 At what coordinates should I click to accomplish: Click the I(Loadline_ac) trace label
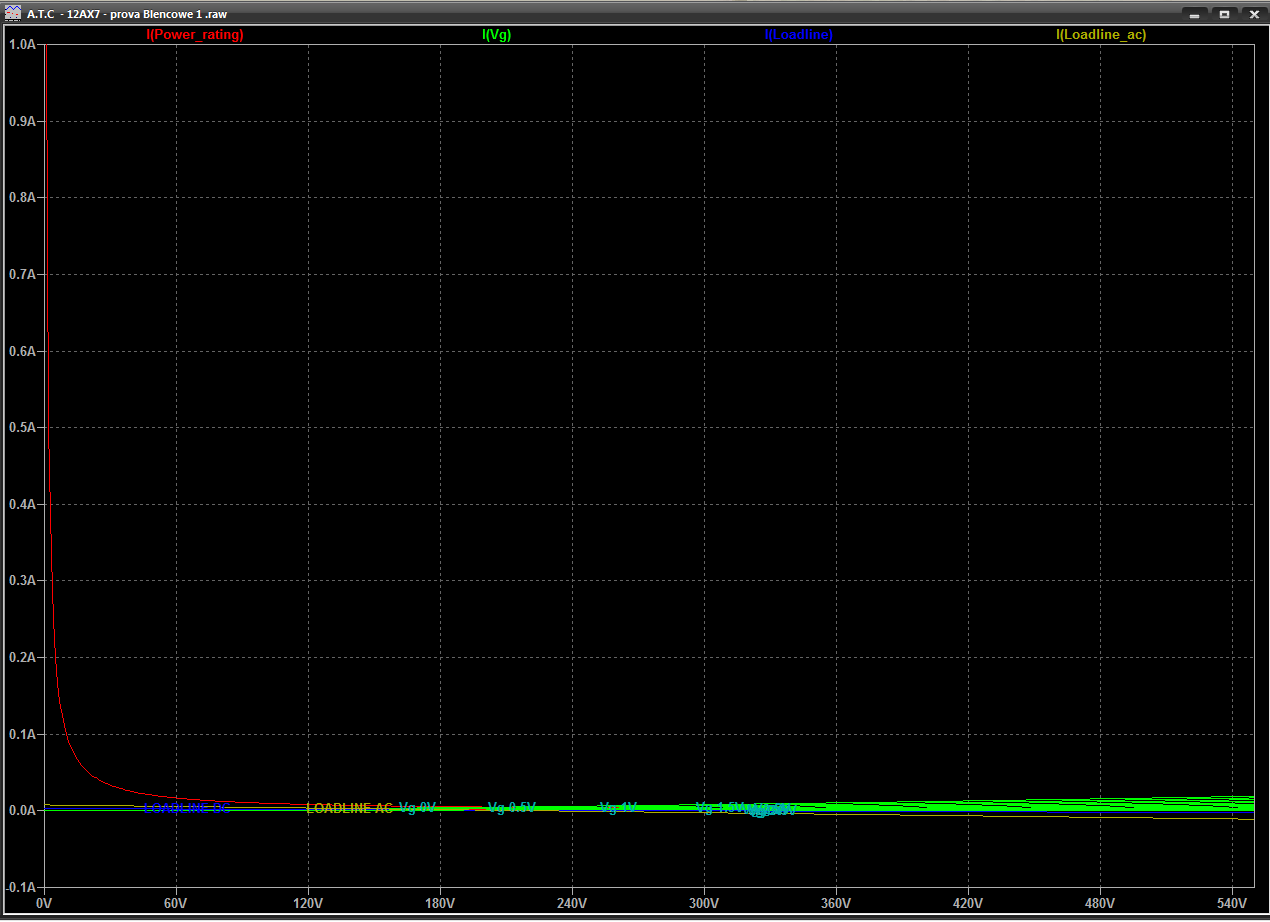coord(1101,35)
